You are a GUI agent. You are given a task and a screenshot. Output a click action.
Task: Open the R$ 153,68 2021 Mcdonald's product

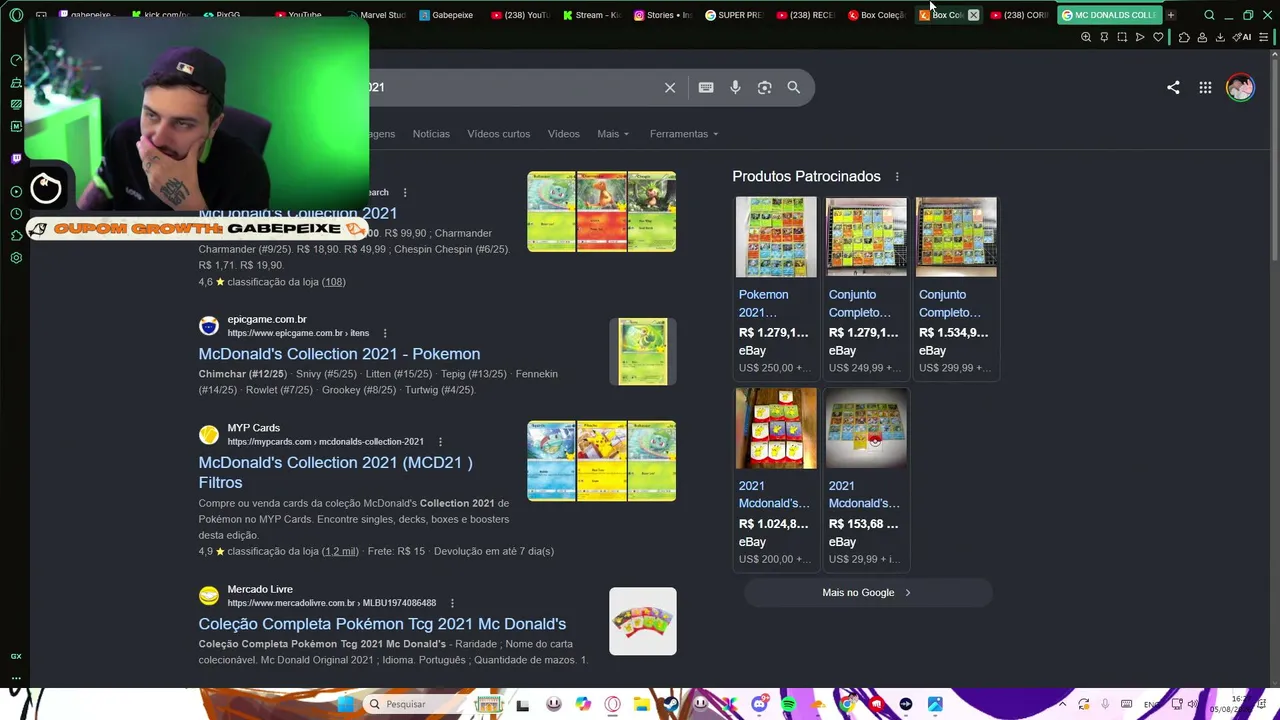click(x=866, y=478)
